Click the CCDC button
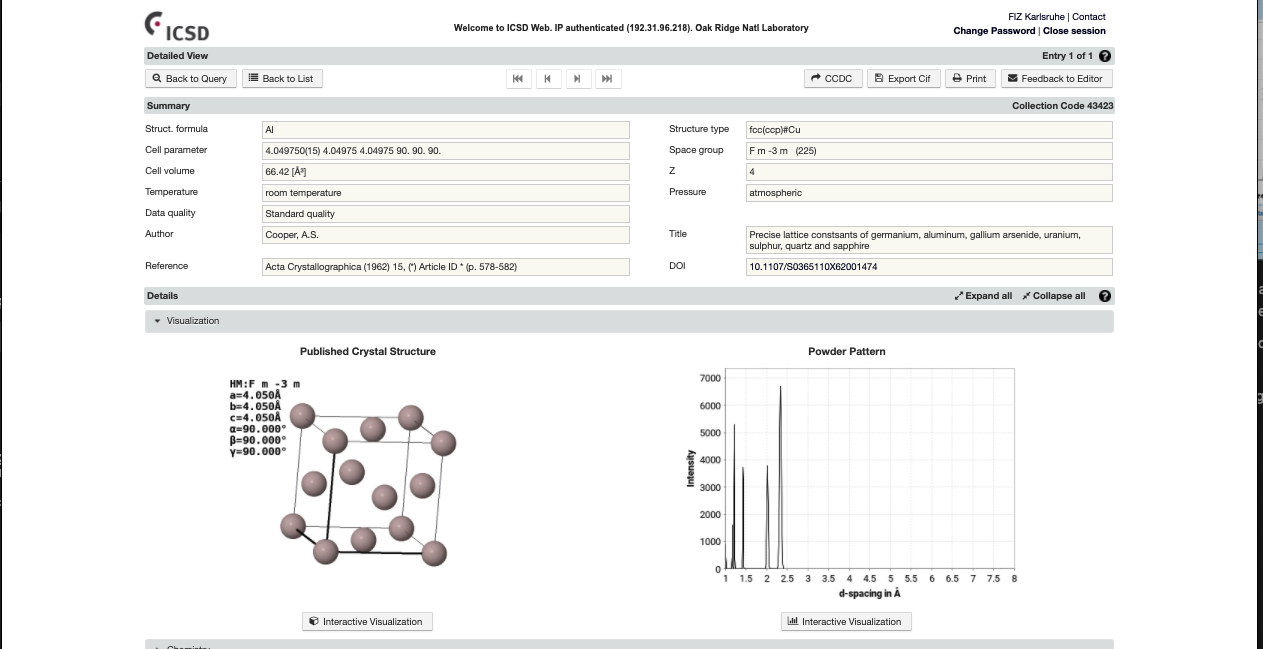This screenshot has height=649, width=1263. tap(832, 78)
